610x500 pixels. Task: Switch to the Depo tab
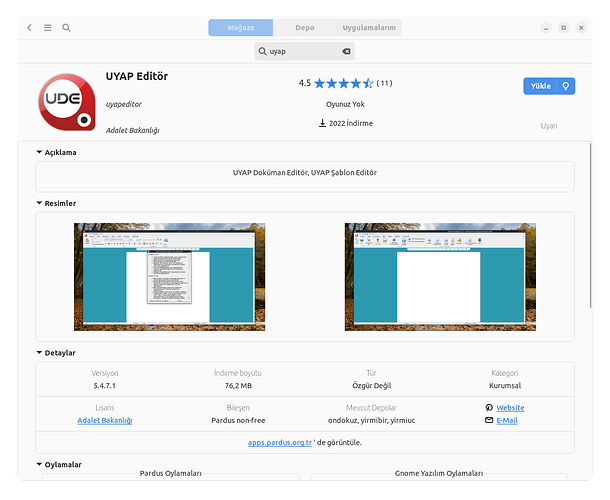tap(305, 28)
